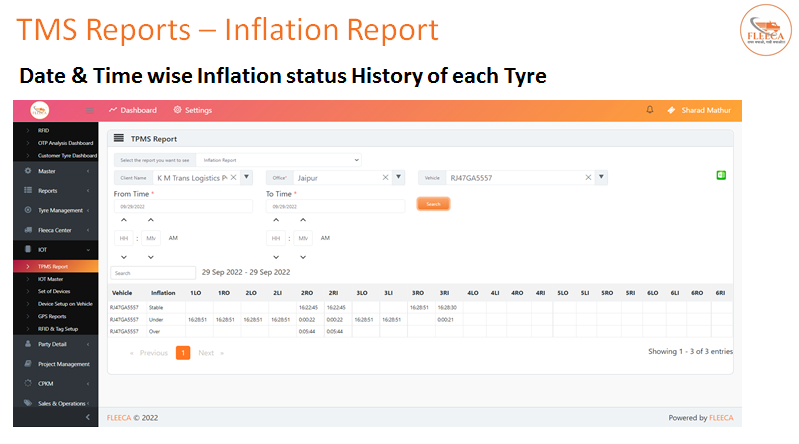Decrease To Time minute down arrow

303,257
